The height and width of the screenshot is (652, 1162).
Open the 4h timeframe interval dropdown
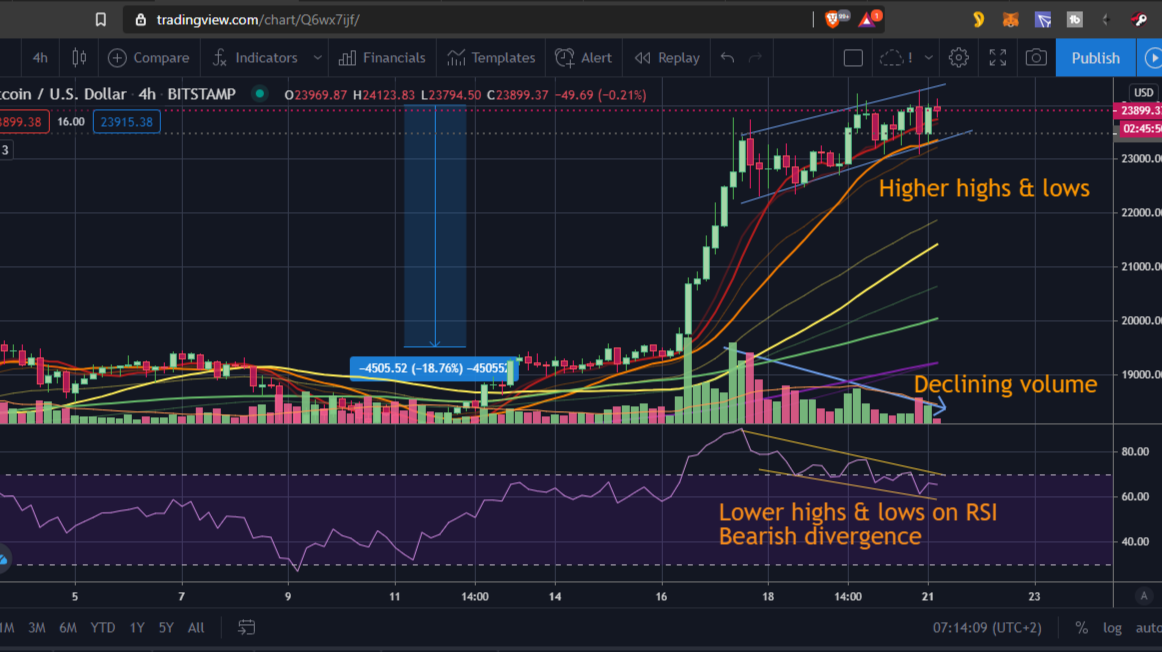point(40,58)
